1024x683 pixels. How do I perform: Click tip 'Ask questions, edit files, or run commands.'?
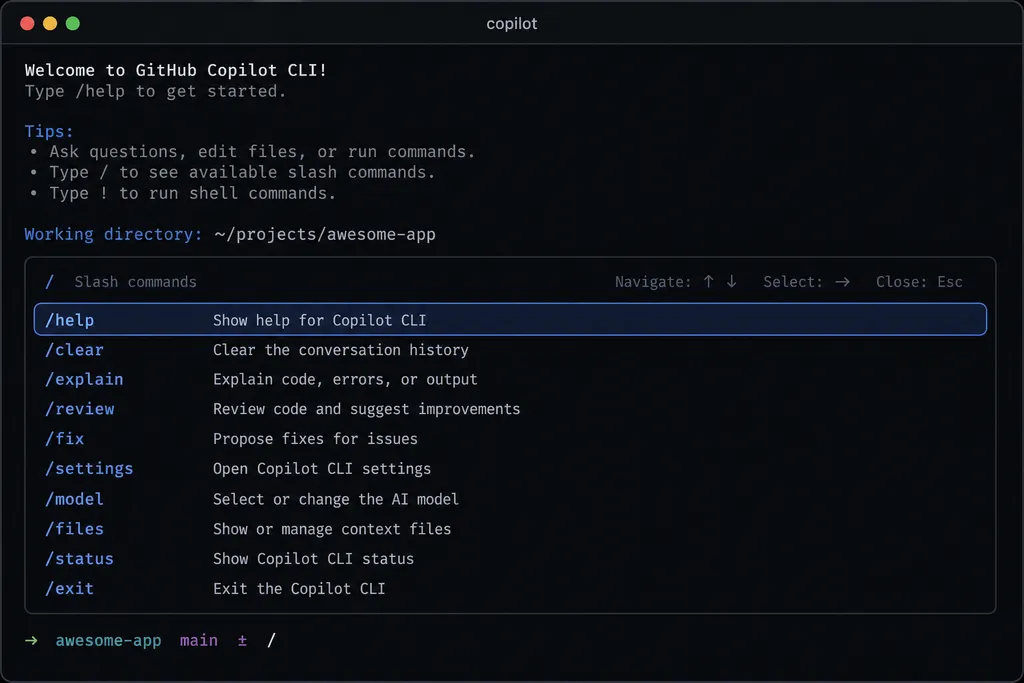pyautogui.click(x=262, y=151)
